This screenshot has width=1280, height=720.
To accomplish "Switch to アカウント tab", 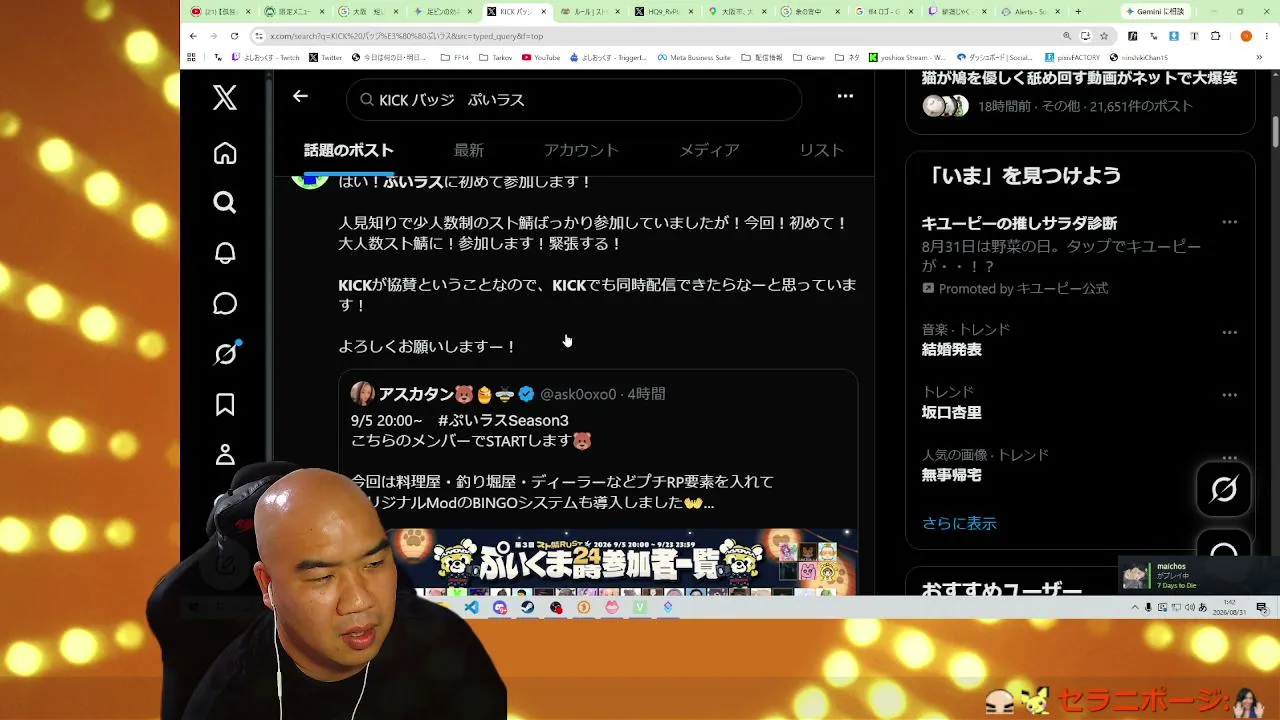I will (x=581, y=150).
